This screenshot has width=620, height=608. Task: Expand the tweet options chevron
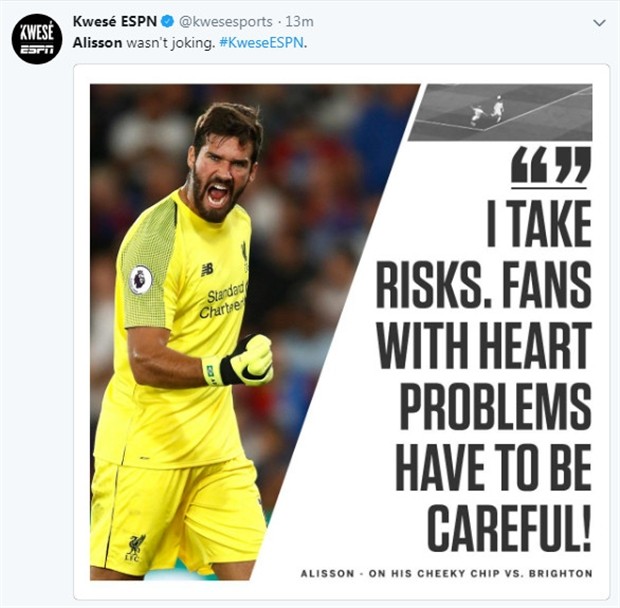tap(599, 23)
